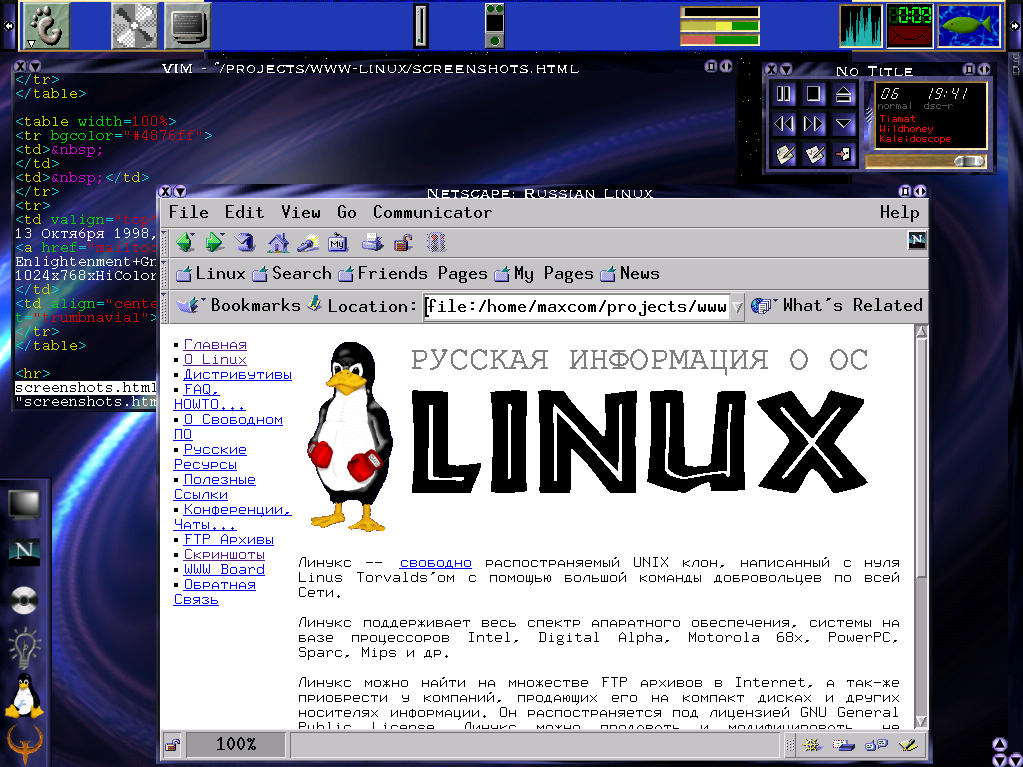Screen dimensions: 1023x767
Task: Pause playback in the CD player
Action: (784, 94)
